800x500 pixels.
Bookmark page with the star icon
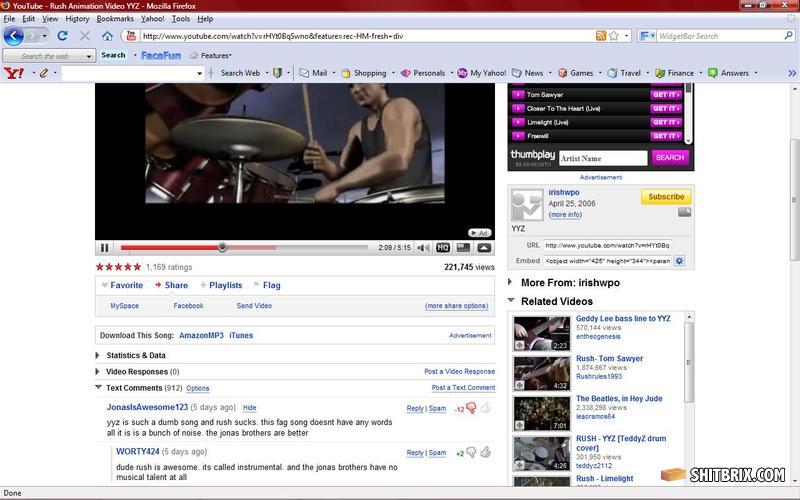pyautogui.click(x=614, y=36)
